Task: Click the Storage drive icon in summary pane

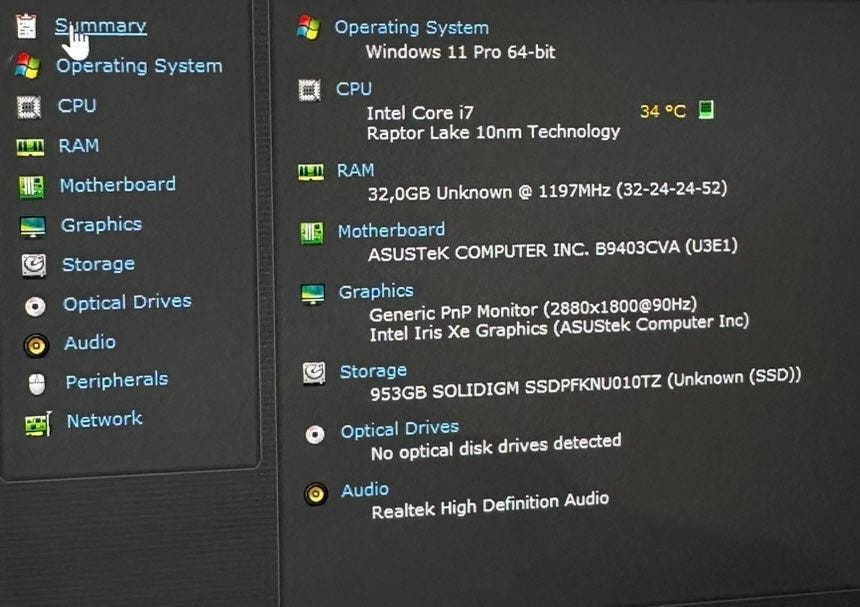Action: [314, 373]
